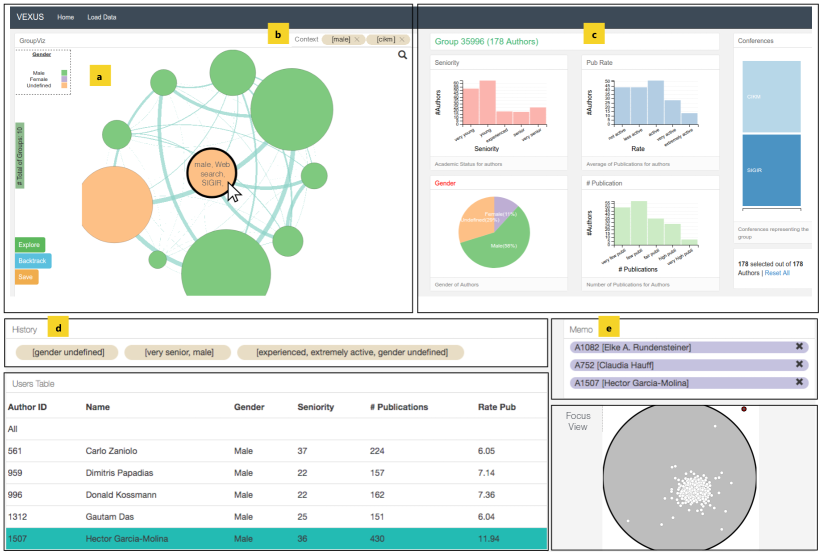
Task: Click the orange Save button
Action: point(26,277)
